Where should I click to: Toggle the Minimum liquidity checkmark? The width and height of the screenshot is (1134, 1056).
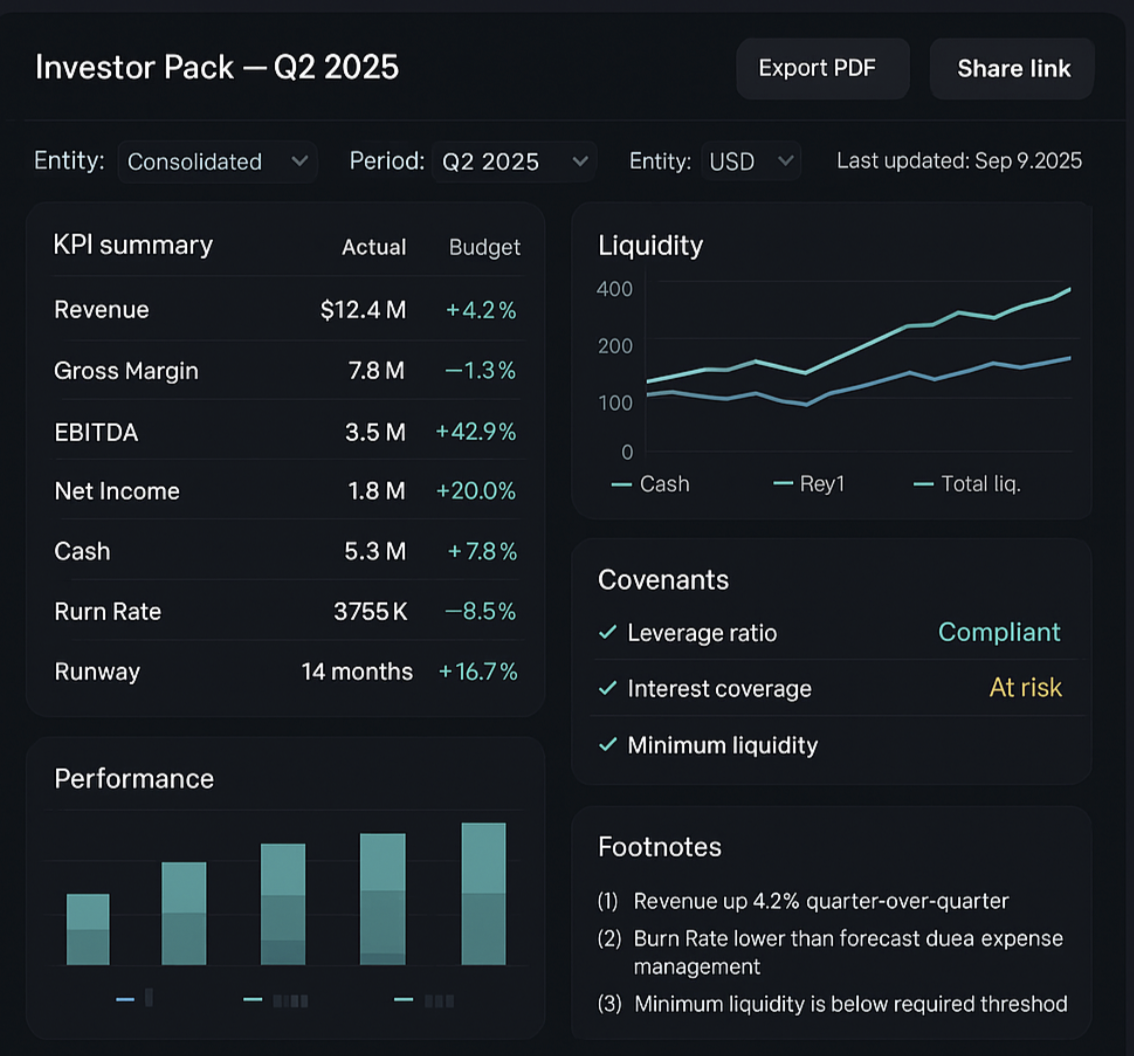click(607, 745)
